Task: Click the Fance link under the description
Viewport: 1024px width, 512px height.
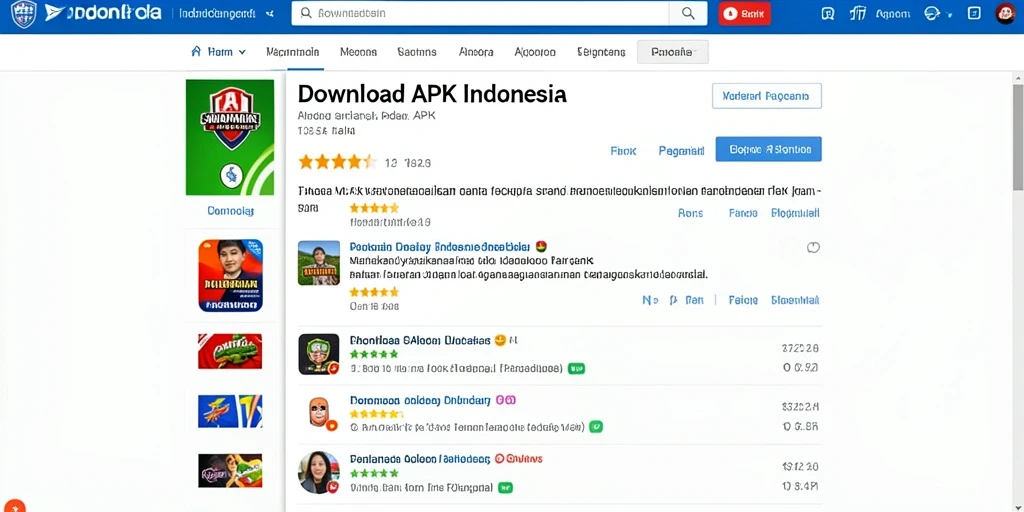Action: click(743, 213)
